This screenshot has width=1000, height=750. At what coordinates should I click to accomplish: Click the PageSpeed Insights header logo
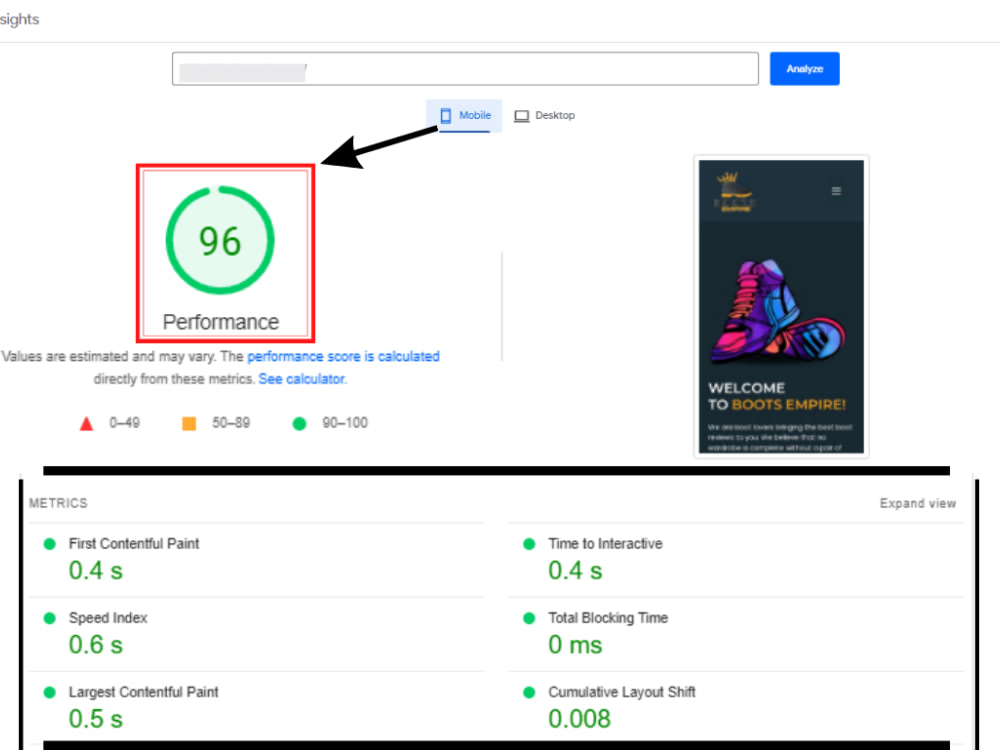coord(19,19)
